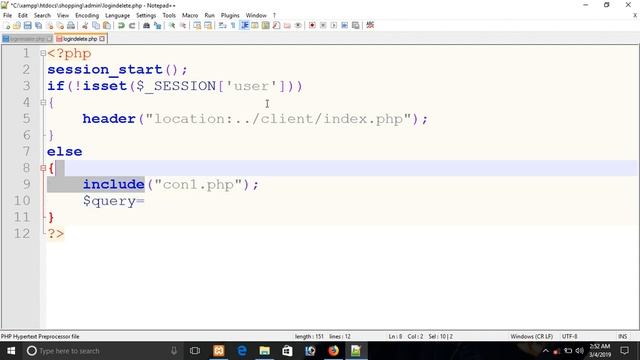Open the View menu
The width and height of the screenshot is (640, 360).
63,16
